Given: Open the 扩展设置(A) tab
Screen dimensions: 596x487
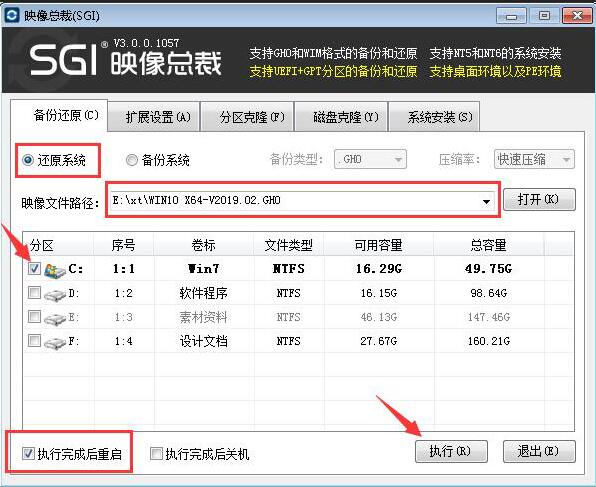Looking at the screenshot, I should click(154, 117).
